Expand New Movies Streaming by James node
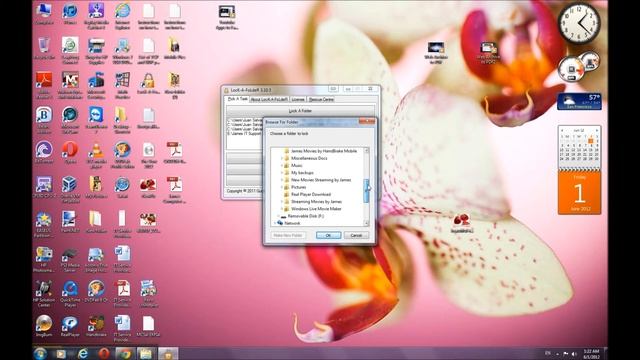Screen dimensions: 640x360 (x=281, y=180)
